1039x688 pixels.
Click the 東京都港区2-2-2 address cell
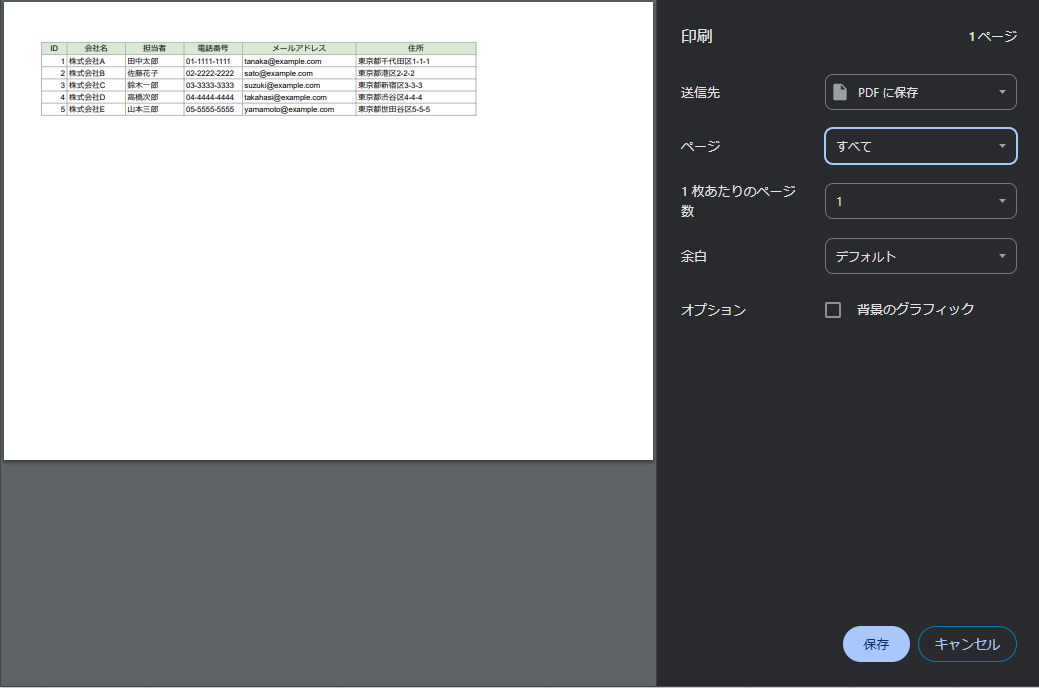coord(416,73)
